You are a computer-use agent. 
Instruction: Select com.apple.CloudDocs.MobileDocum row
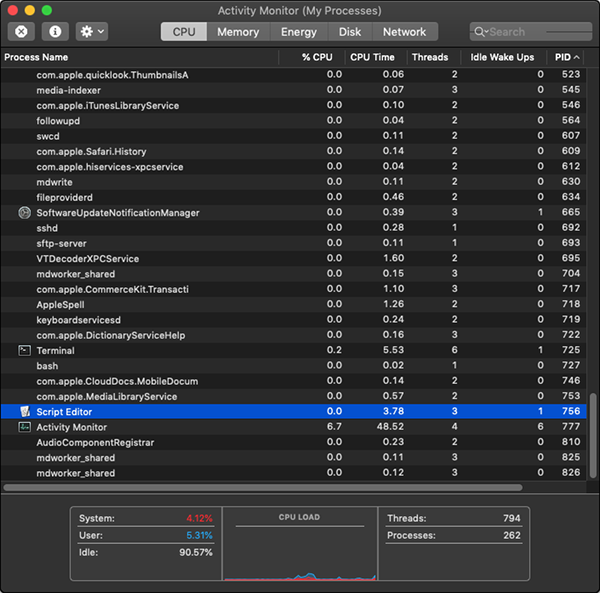[x=293, y=381]
